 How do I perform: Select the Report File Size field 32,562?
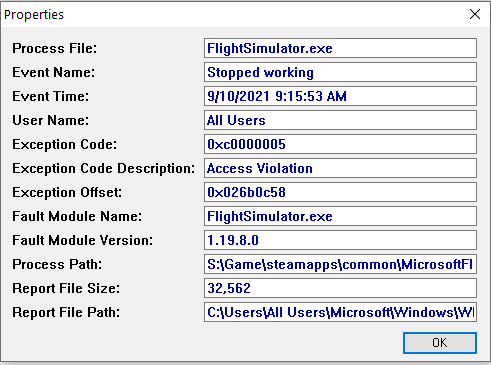pos(340,288)
